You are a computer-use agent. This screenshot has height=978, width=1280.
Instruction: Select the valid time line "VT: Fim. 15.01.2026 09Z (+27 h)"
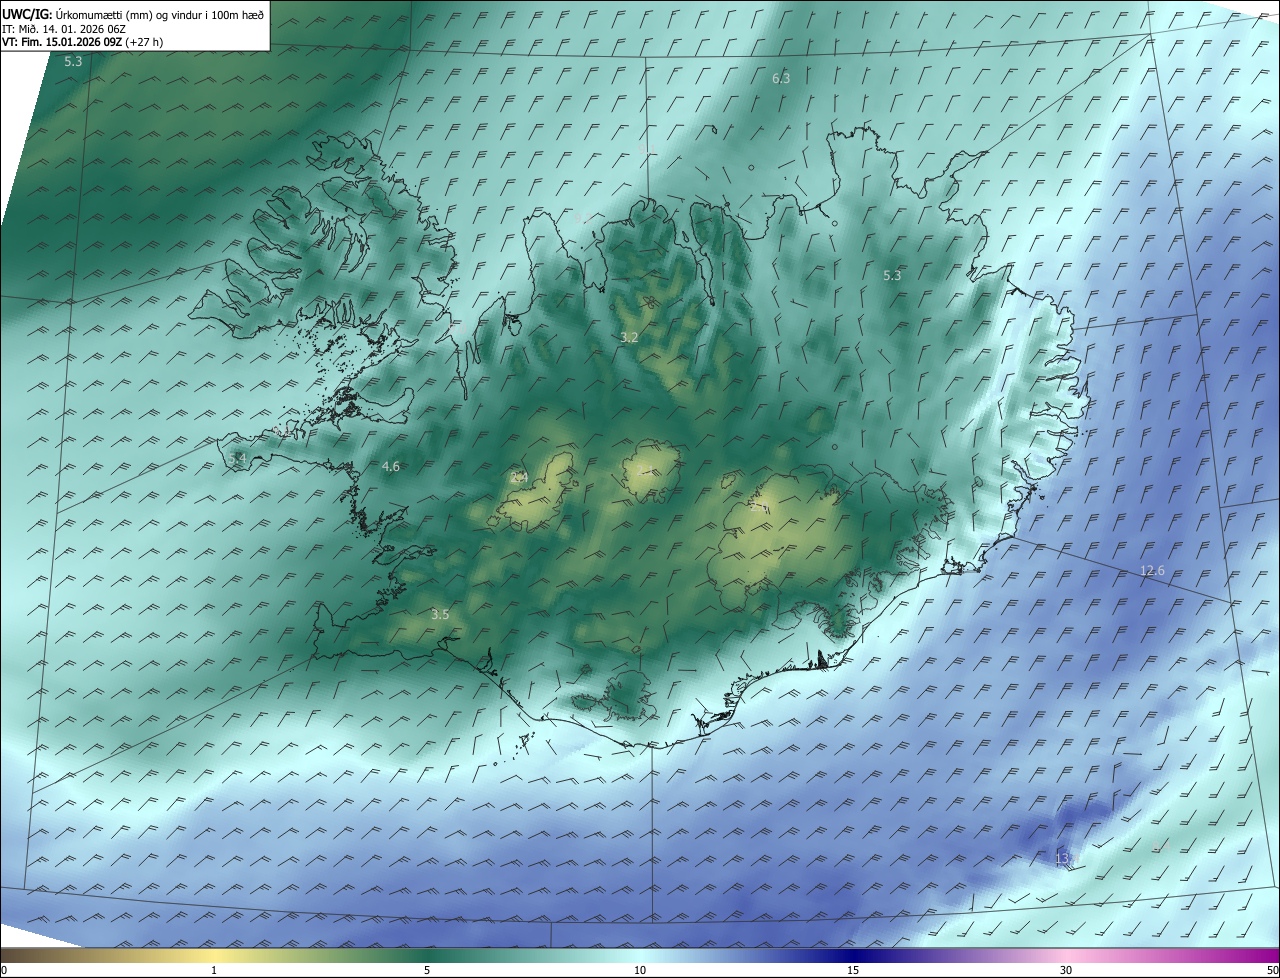tap(83, 42)
